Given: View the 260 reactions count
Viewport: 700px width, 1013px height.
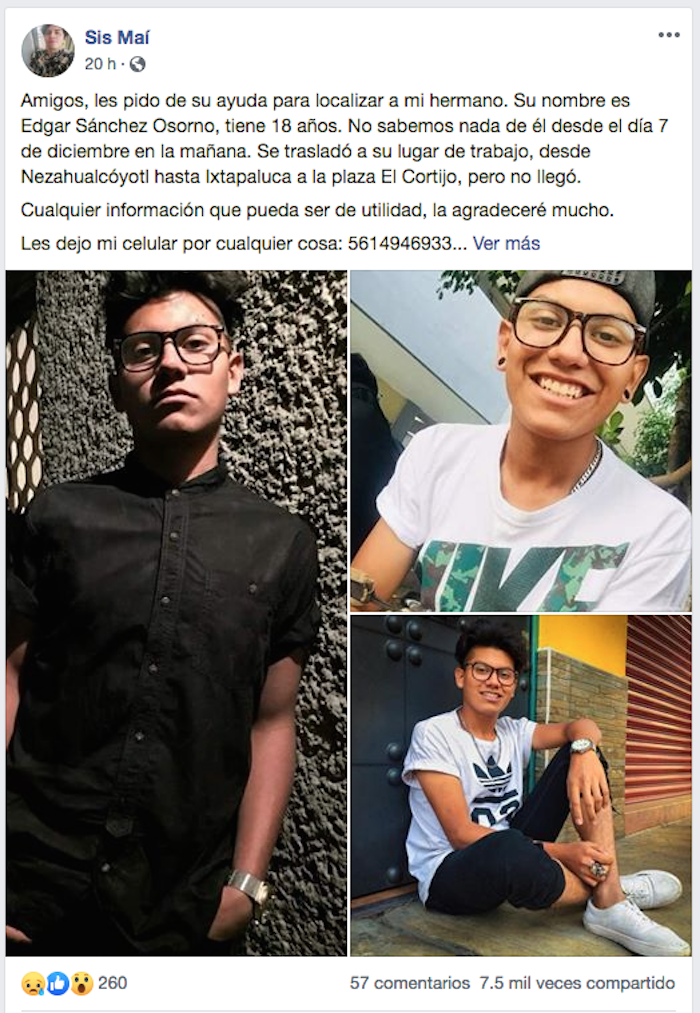Looking at the screenshot, I should pos(112,983).
